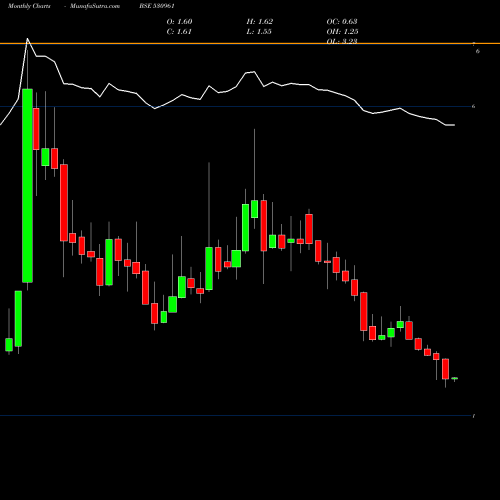Select the tallest green candlestick
Viewport: 500px width, 500px height.
pyautogui.click(x=27, y=185)
